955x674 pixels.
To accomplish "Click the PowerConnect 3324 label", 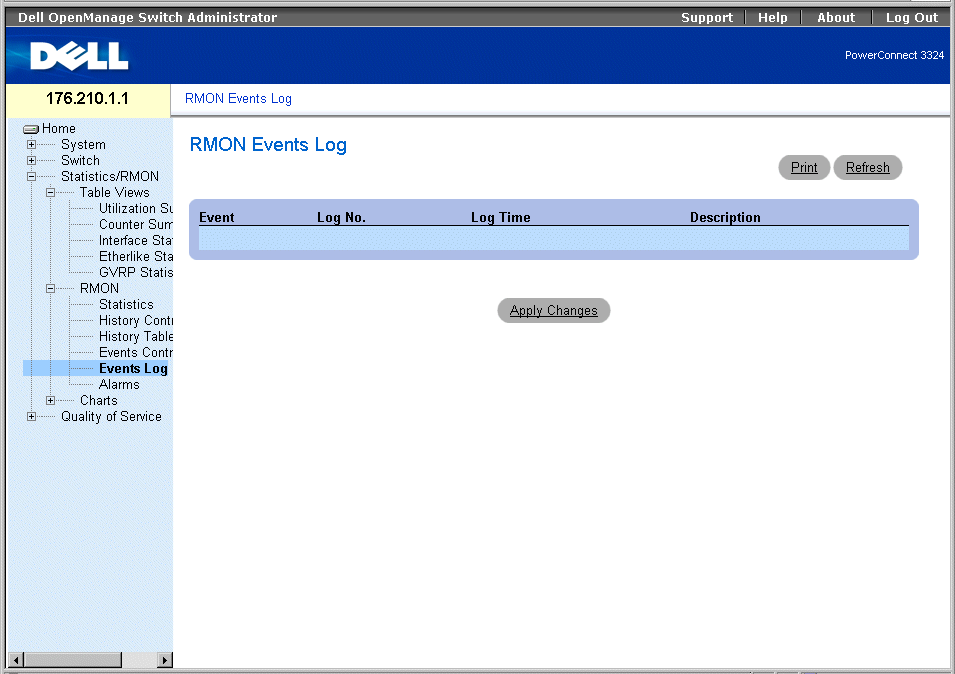I will tap(894, 55).
